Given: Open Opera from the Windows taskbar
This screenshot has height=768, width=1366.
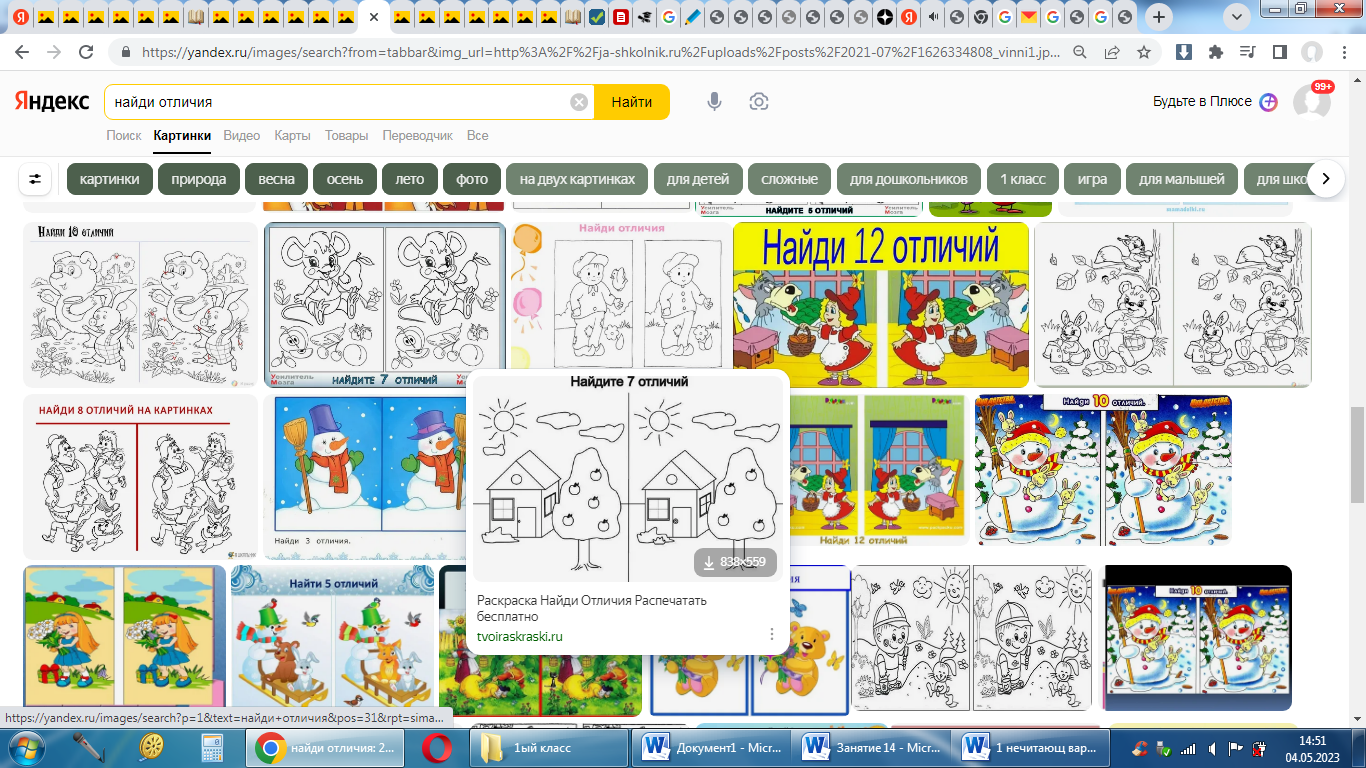Looking at the screenshot, I should point(435,747).
